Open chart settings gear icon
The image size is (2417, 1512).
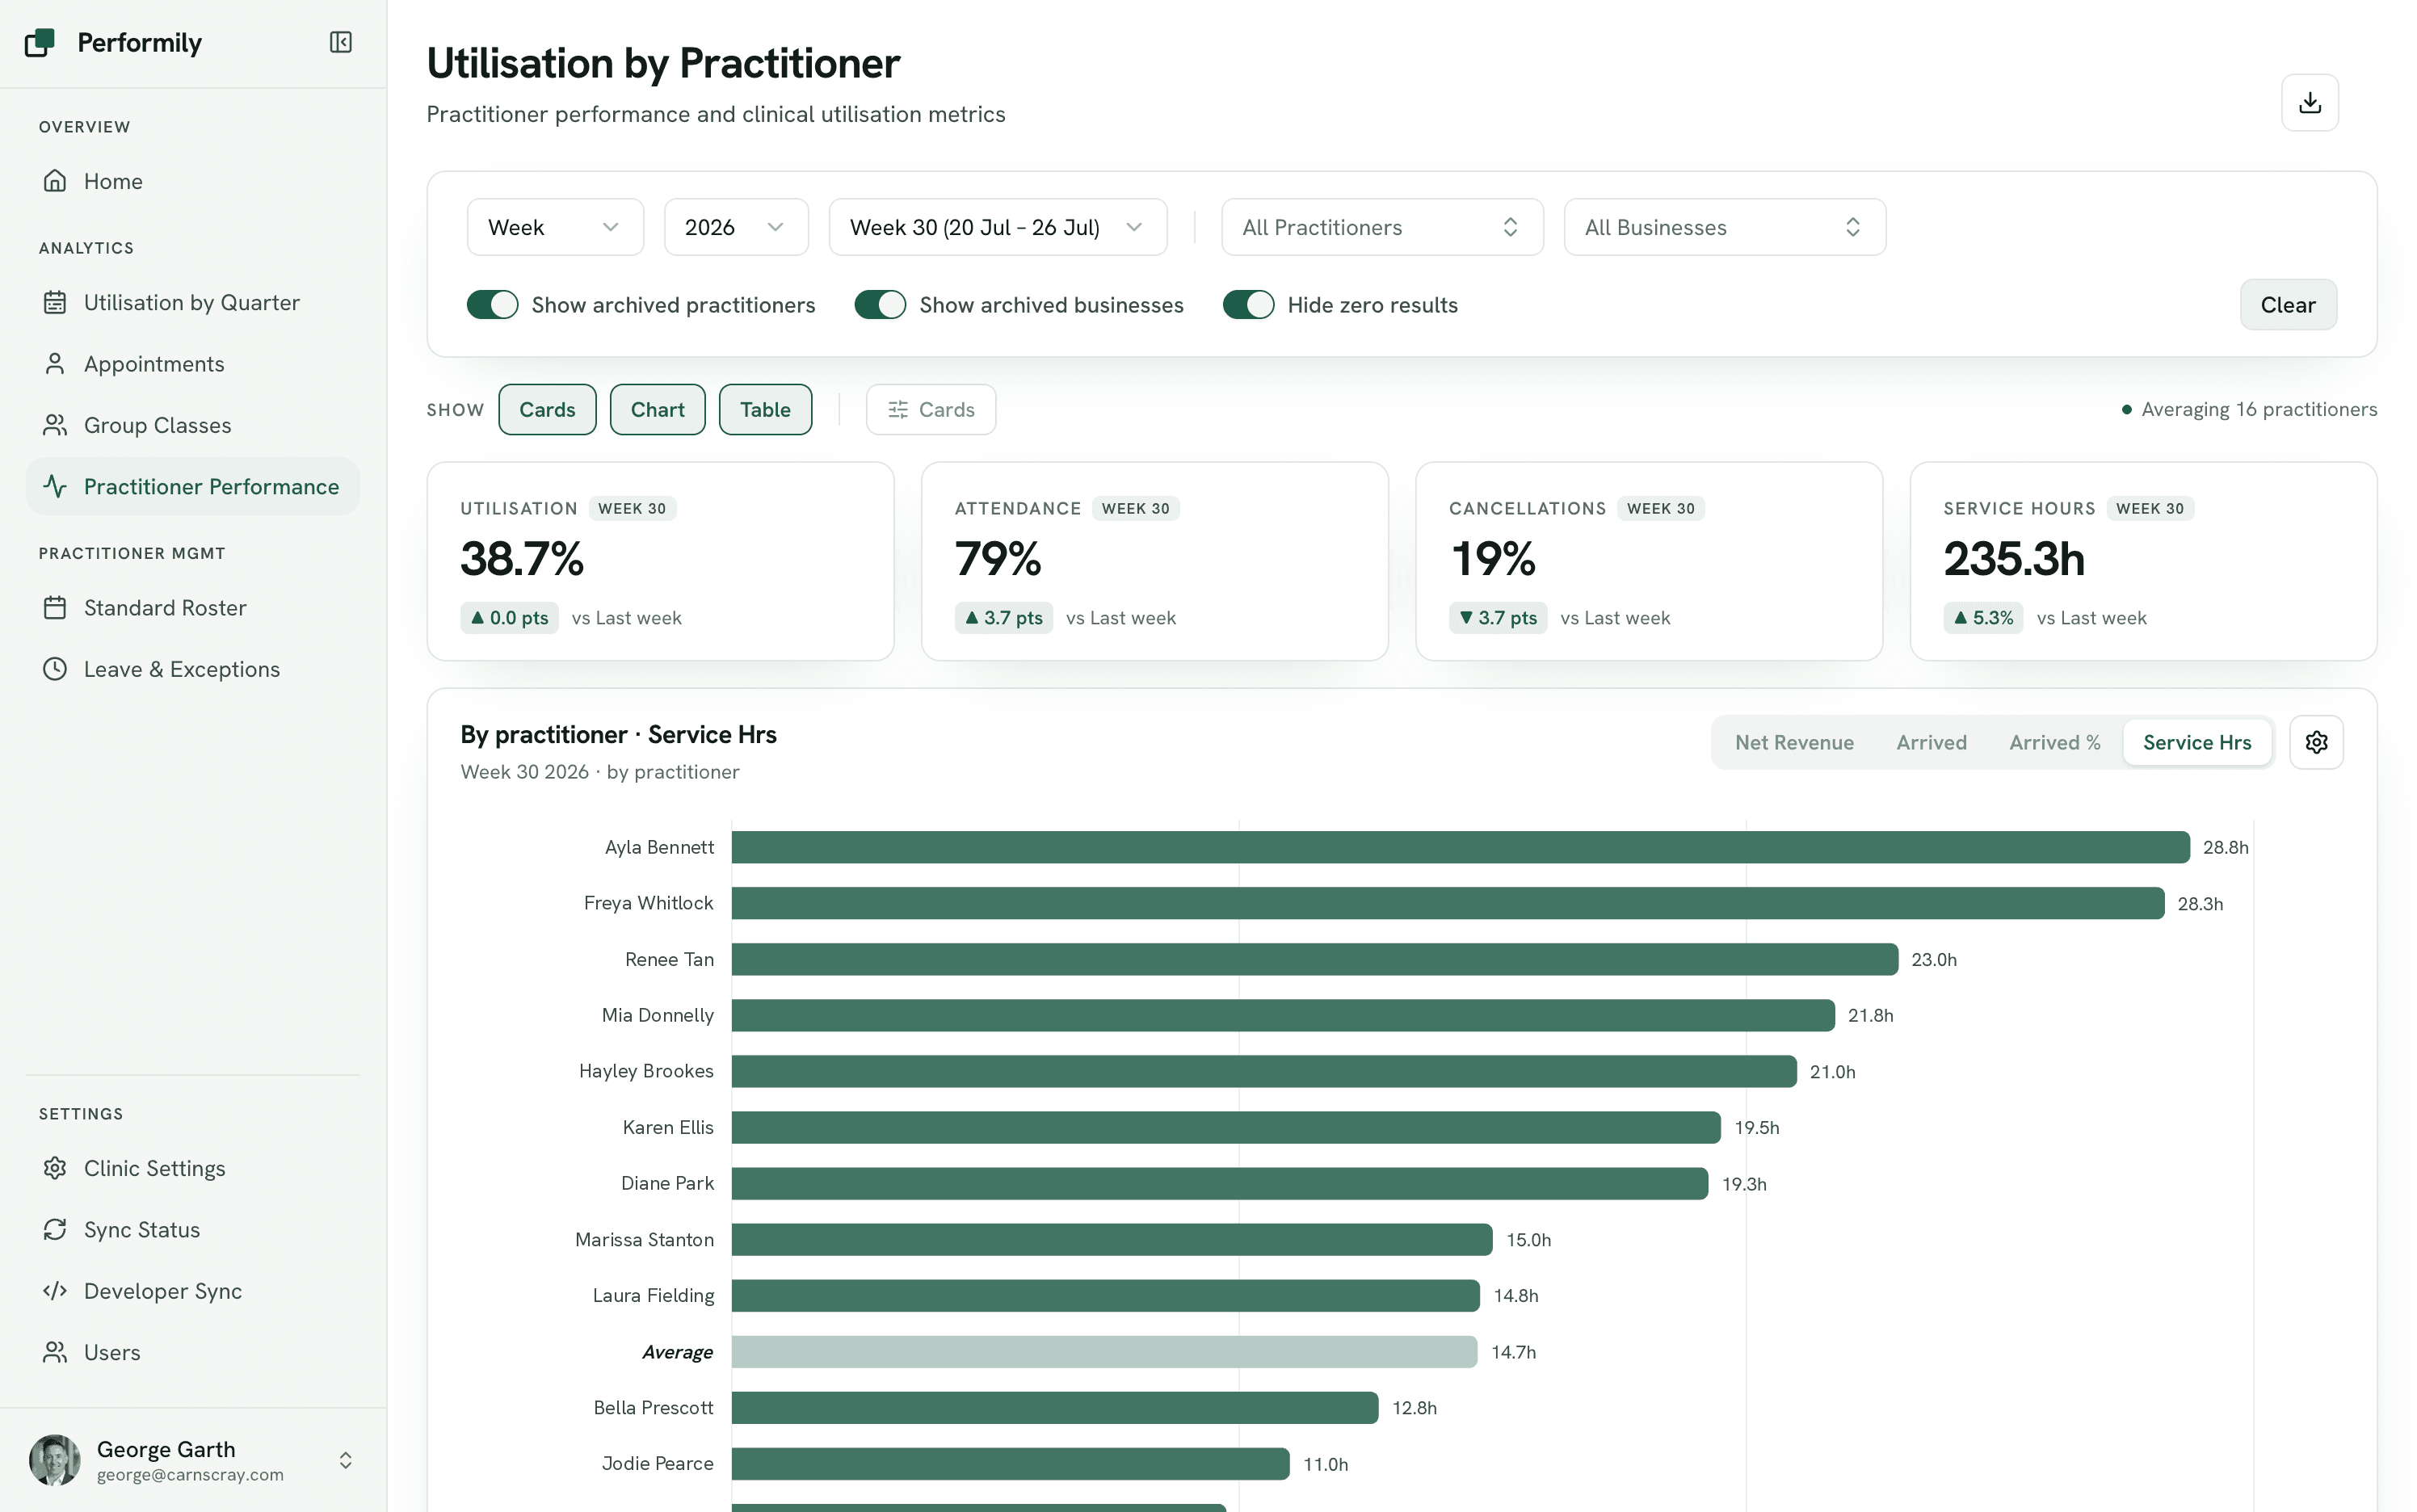(2316, 742)
